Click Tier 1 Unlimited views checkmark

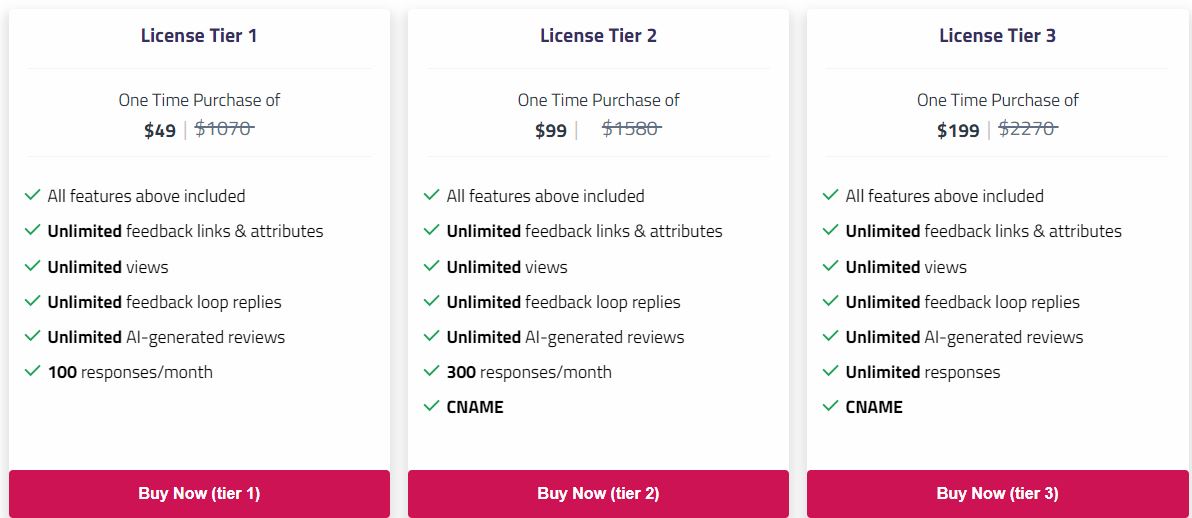pyautogui.click(x=33, y=266)
